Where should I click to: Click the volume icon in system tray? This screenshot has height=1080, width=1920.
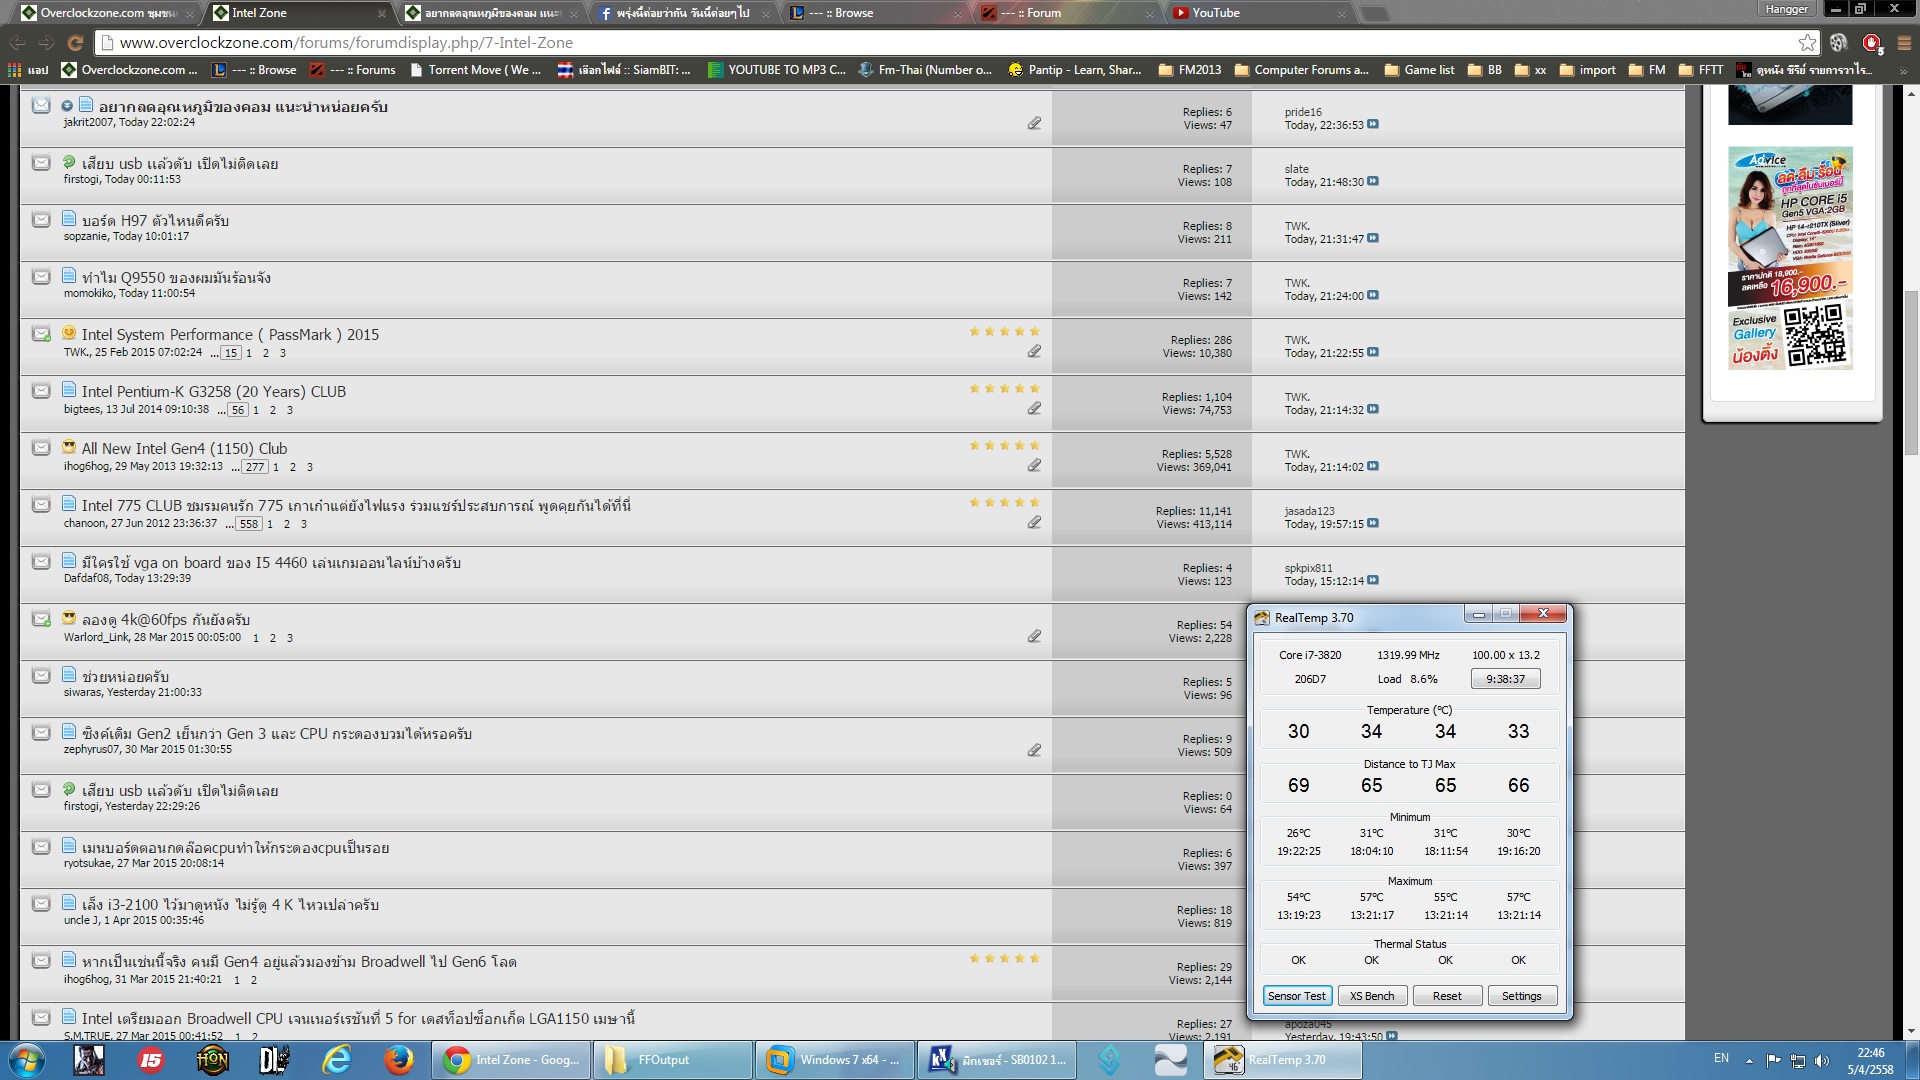click(x=1821, y=1061)
